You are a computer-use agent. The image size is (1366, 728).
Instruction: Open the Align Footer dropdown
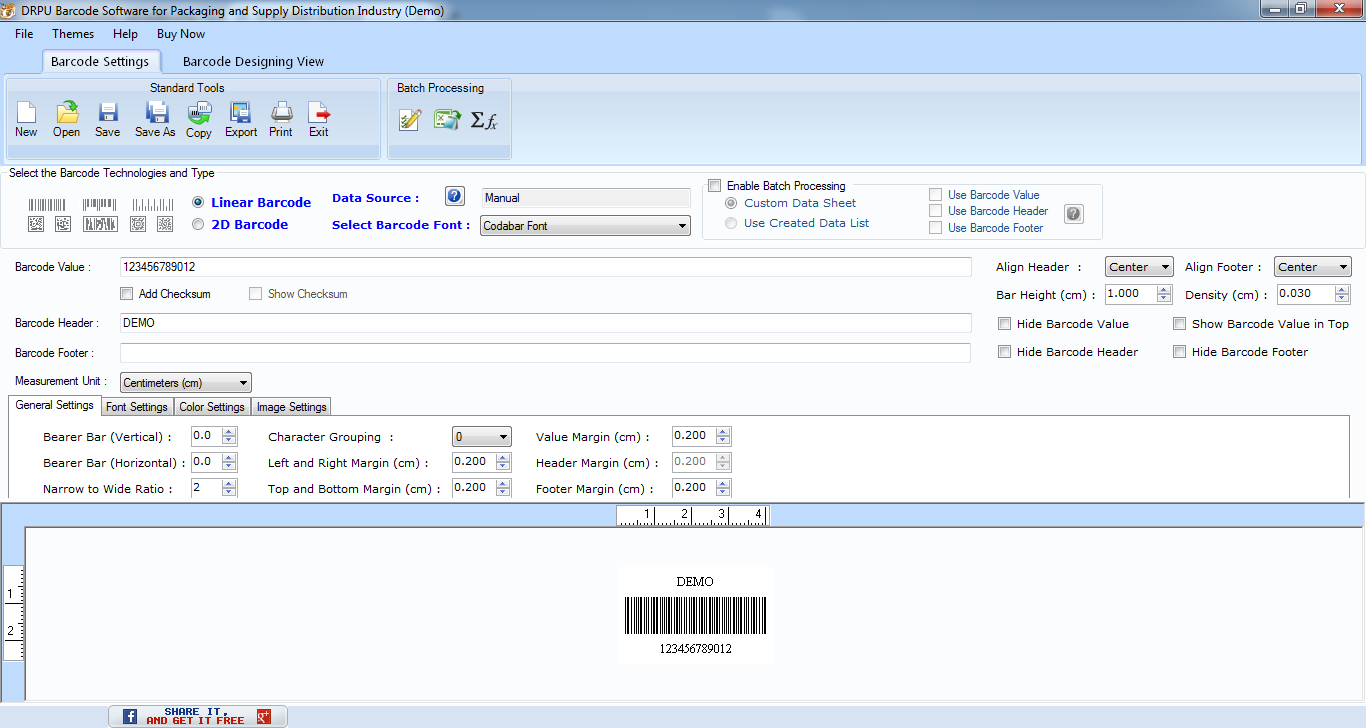coord(1312,267)
